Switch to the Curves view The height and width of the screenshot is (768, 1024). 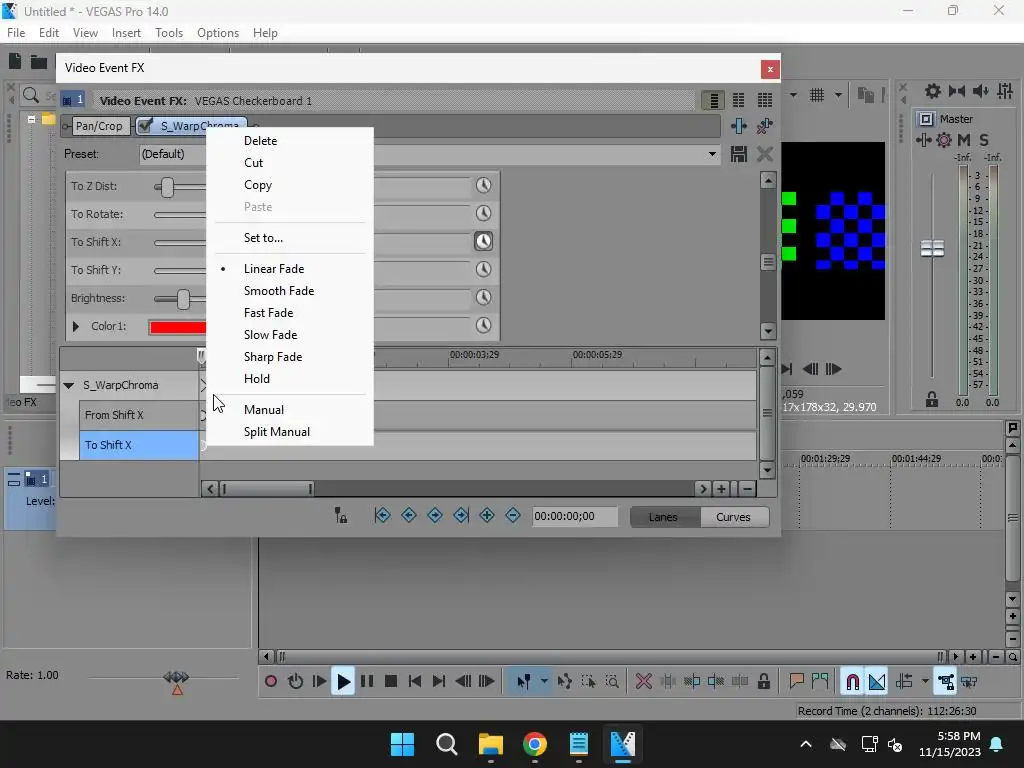[x=733, y=517]
